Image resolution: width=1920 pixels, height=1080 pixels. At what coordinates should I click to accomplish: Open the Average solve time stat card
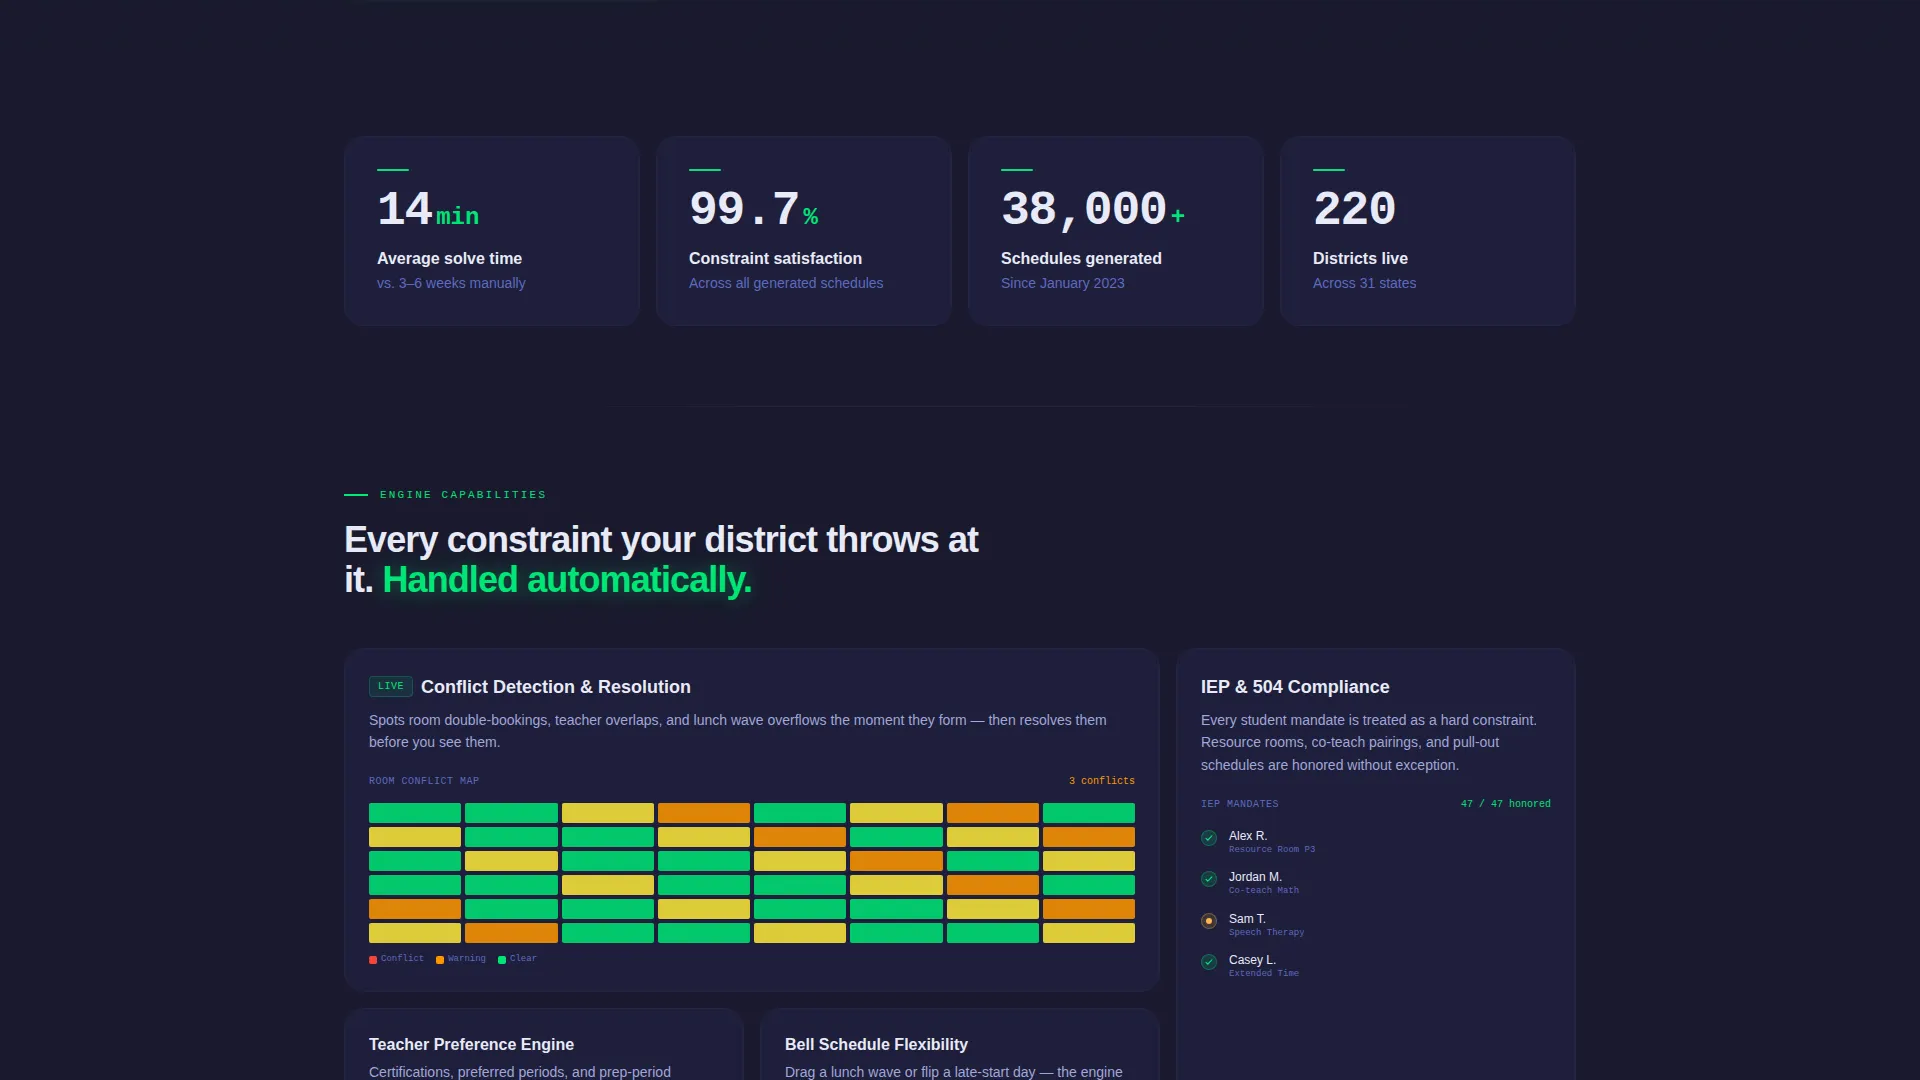tap(492, 231)
